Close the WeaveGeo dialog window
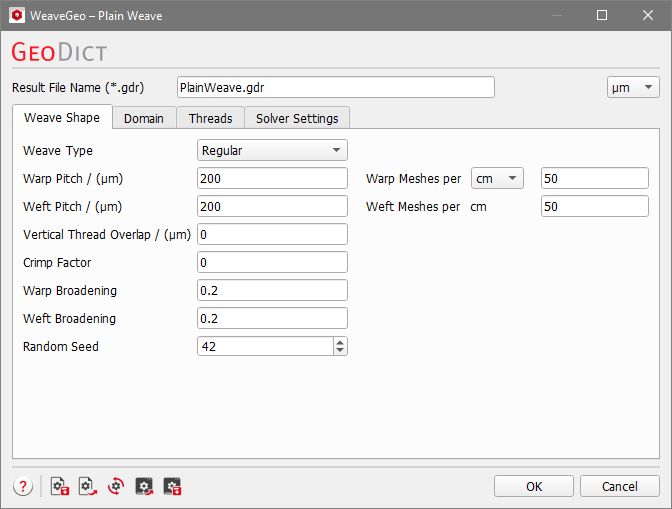Screen dimensions: 672x509 [x=648, y=15]
